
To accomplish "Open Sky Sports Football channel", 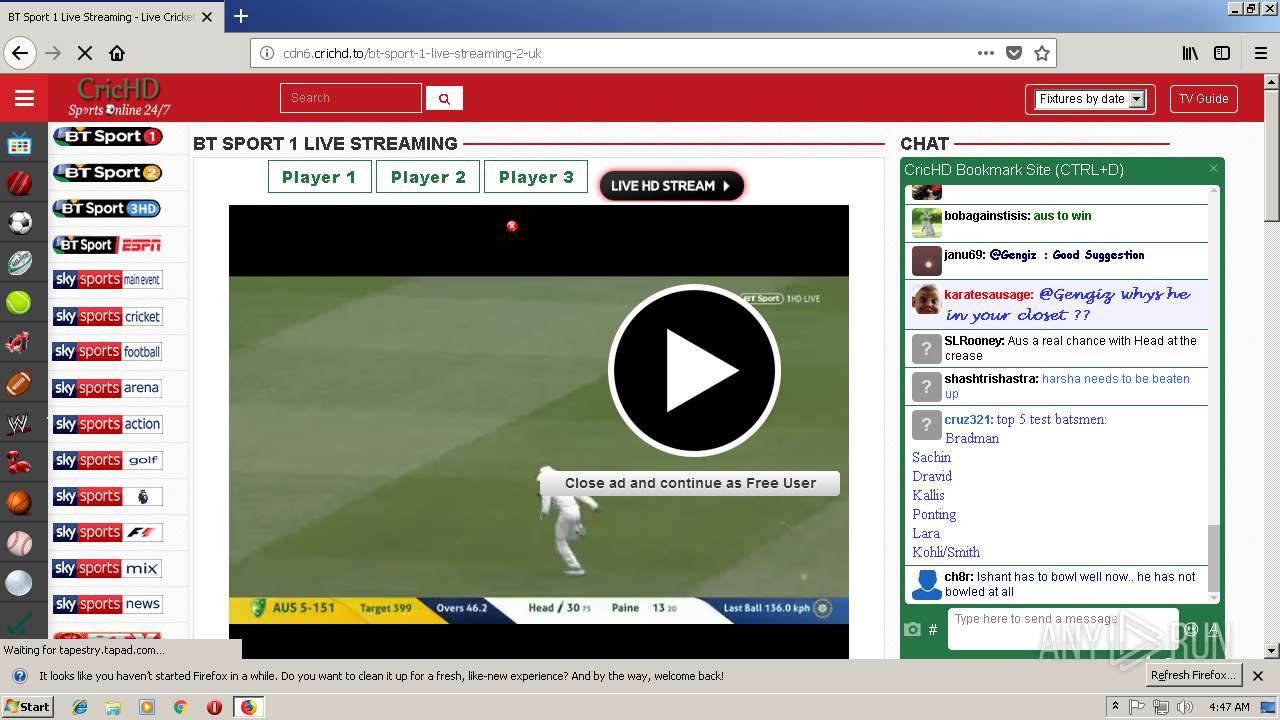I will (x=107, y=352).
